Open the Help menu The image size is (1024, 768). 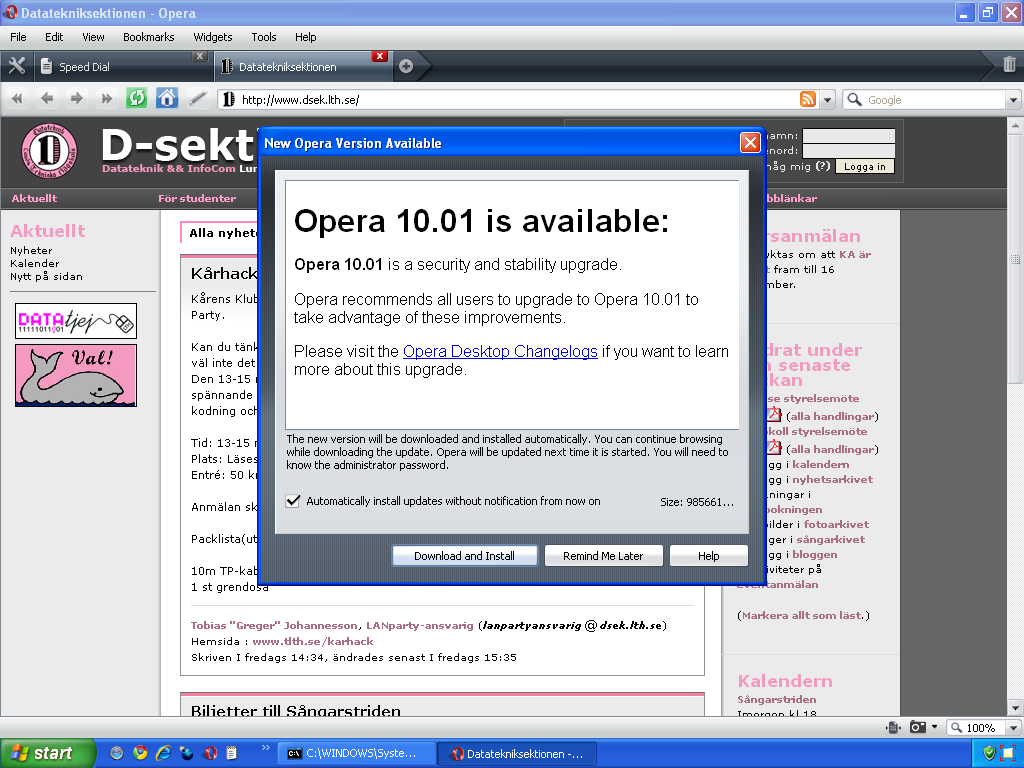pos(305,37)
